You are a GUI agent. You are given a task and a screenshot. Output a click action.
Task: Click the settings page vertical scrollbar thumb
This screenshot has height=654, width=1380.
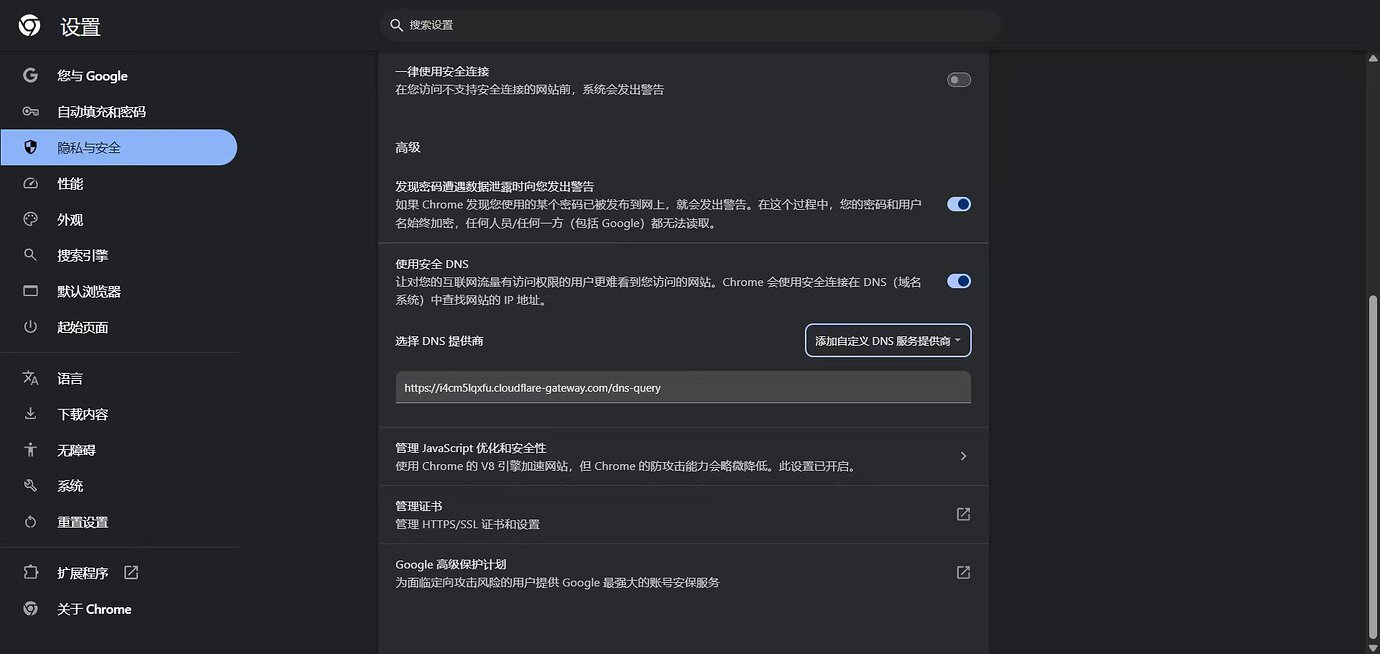(1372, 468)
